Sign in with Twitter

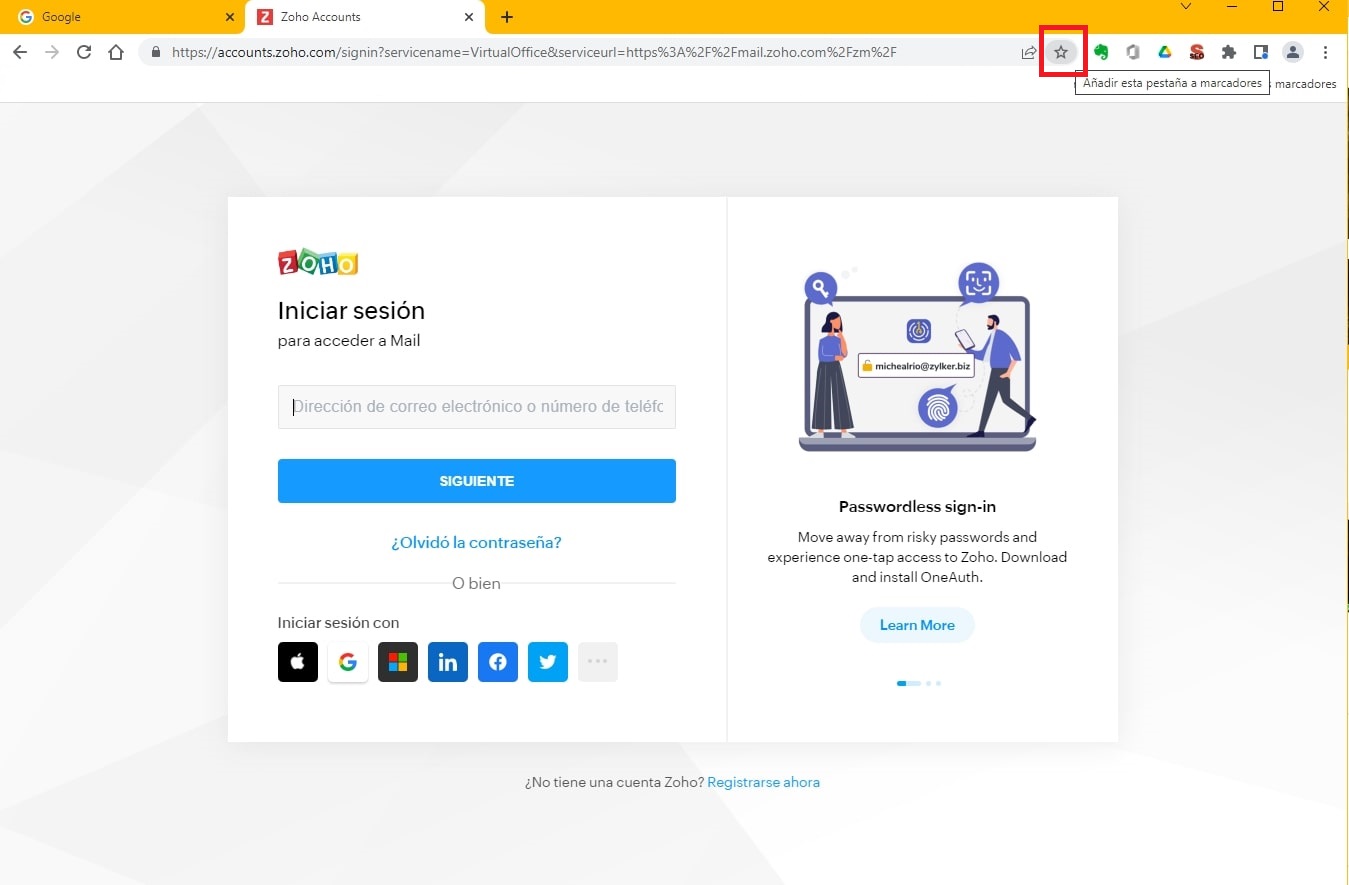pos(548,662)
